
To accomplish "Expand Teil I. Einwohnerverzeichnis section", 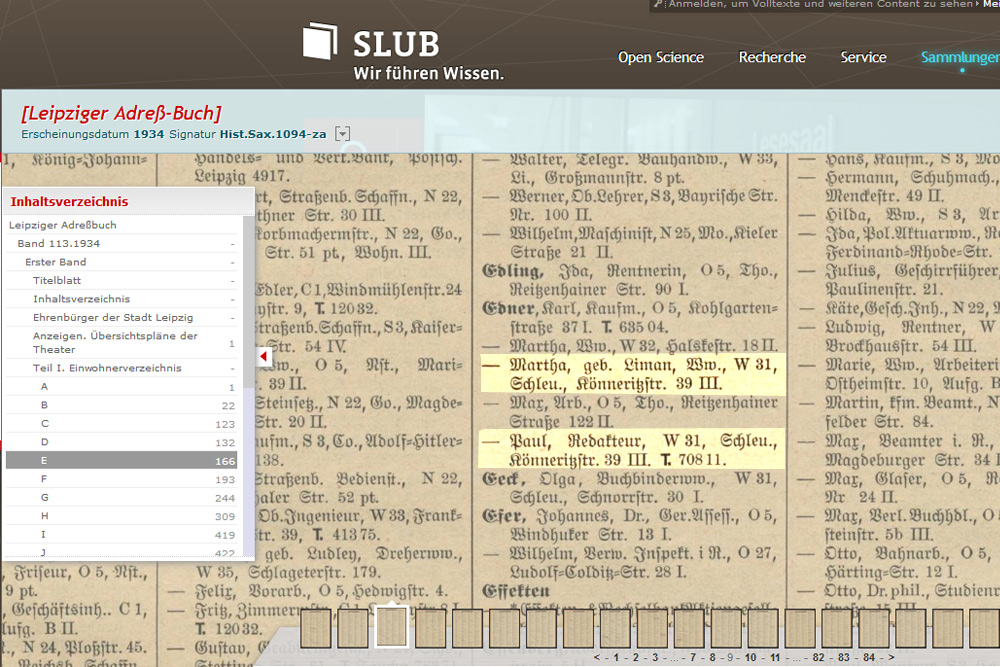I will 107,368.
